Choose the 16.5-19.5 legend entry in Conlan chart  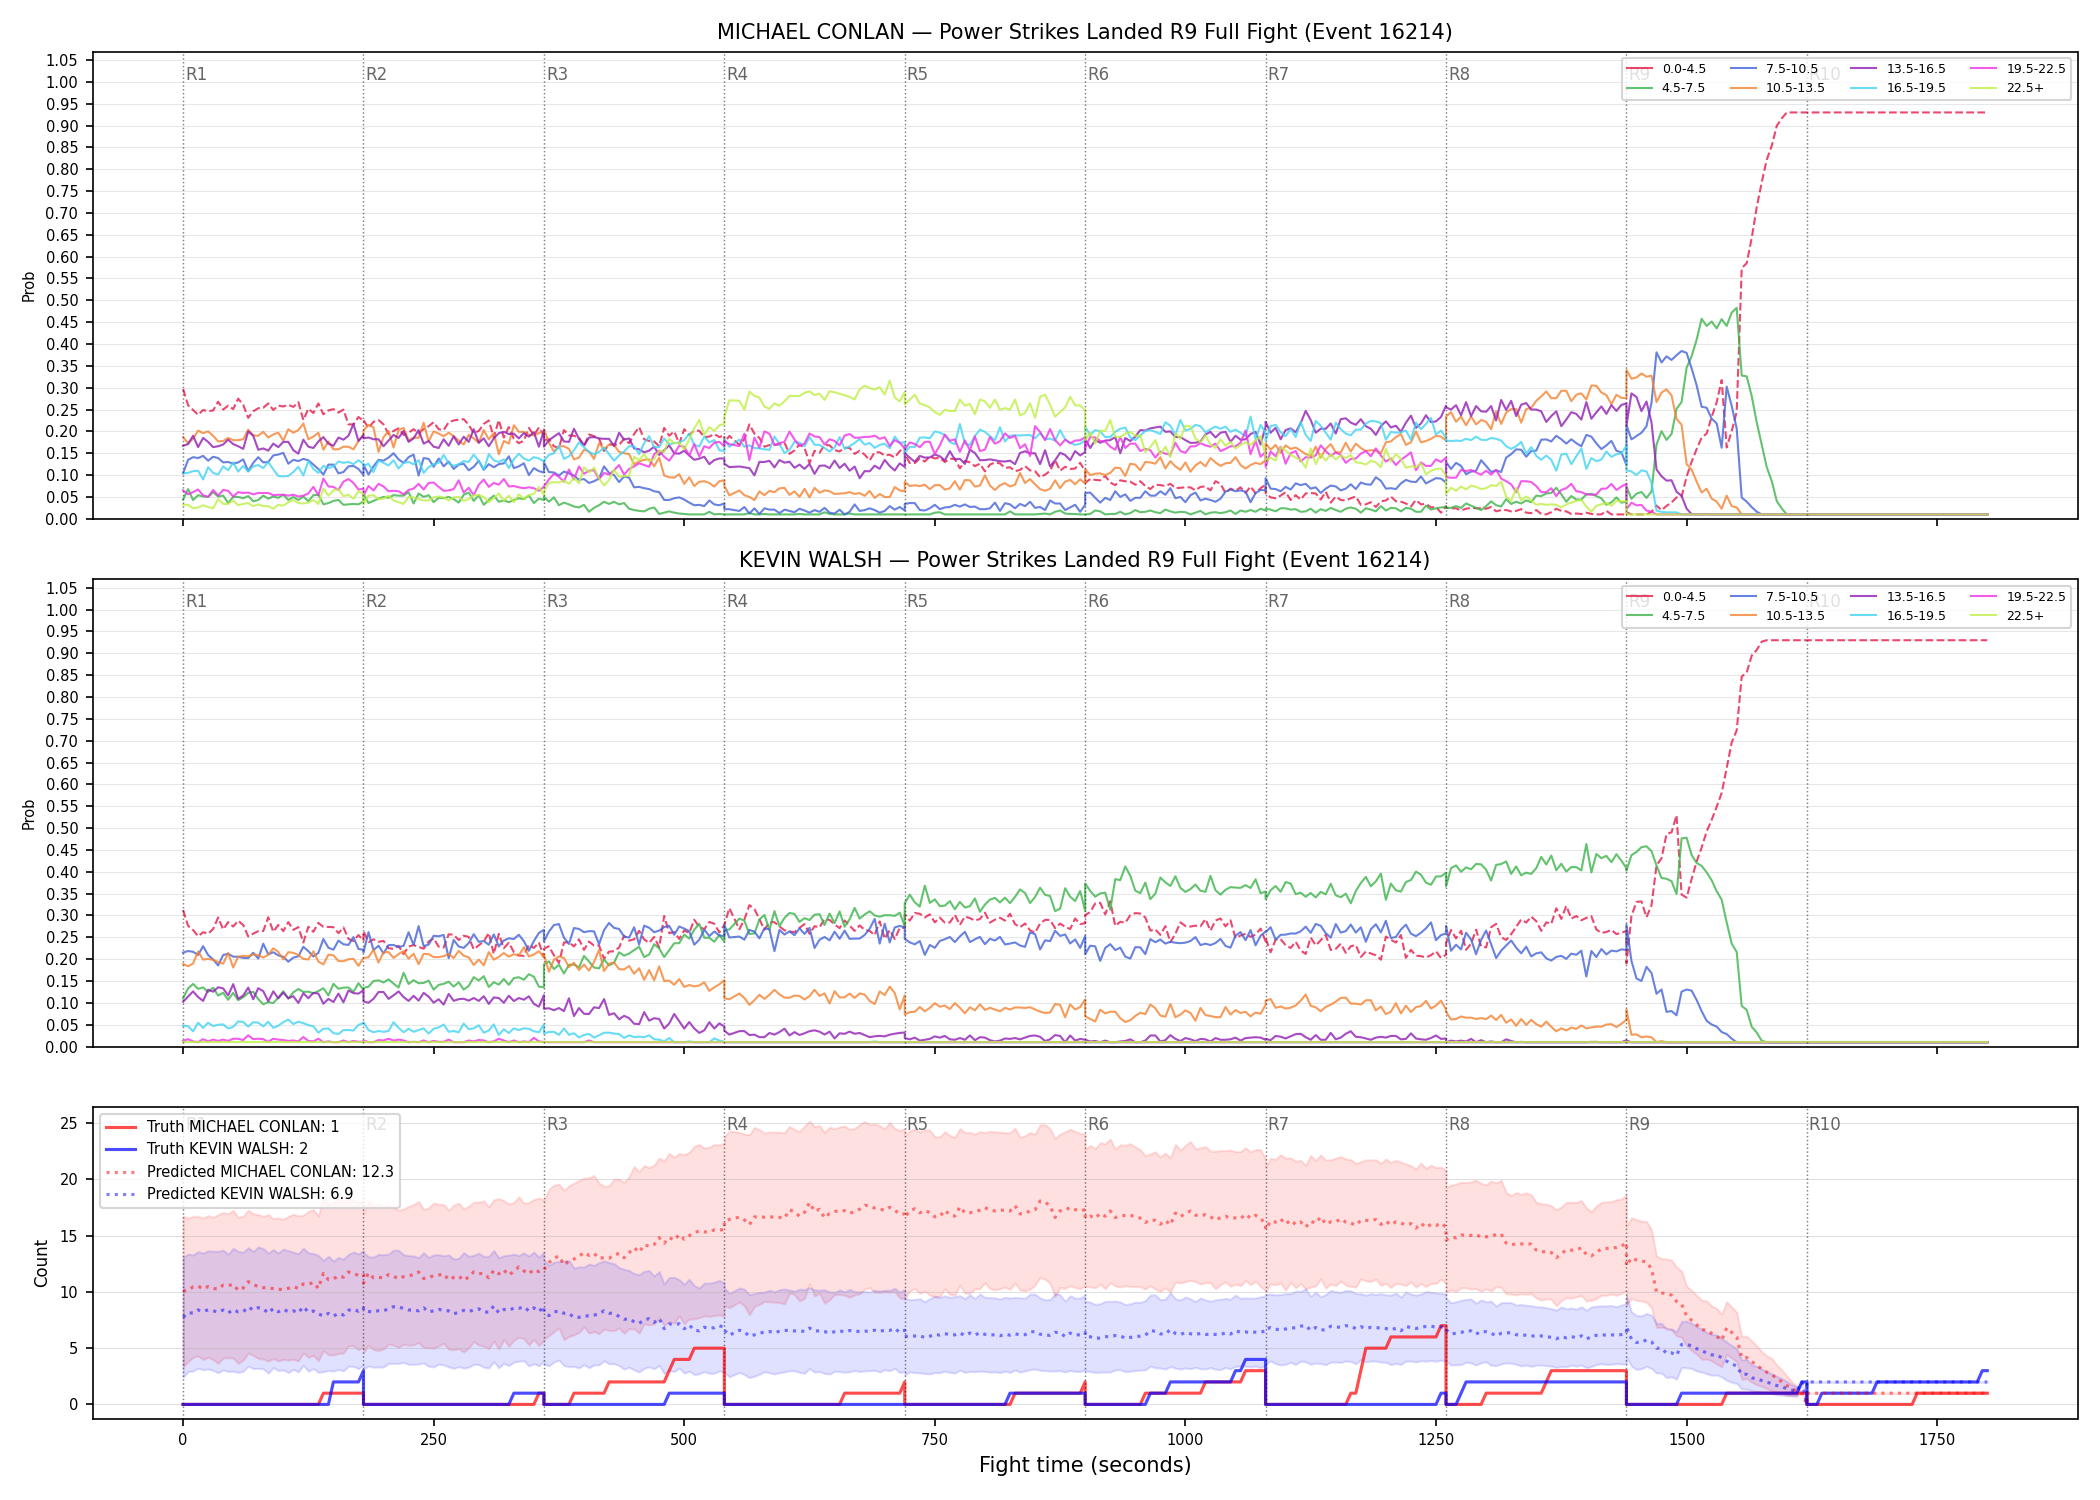1898,88
